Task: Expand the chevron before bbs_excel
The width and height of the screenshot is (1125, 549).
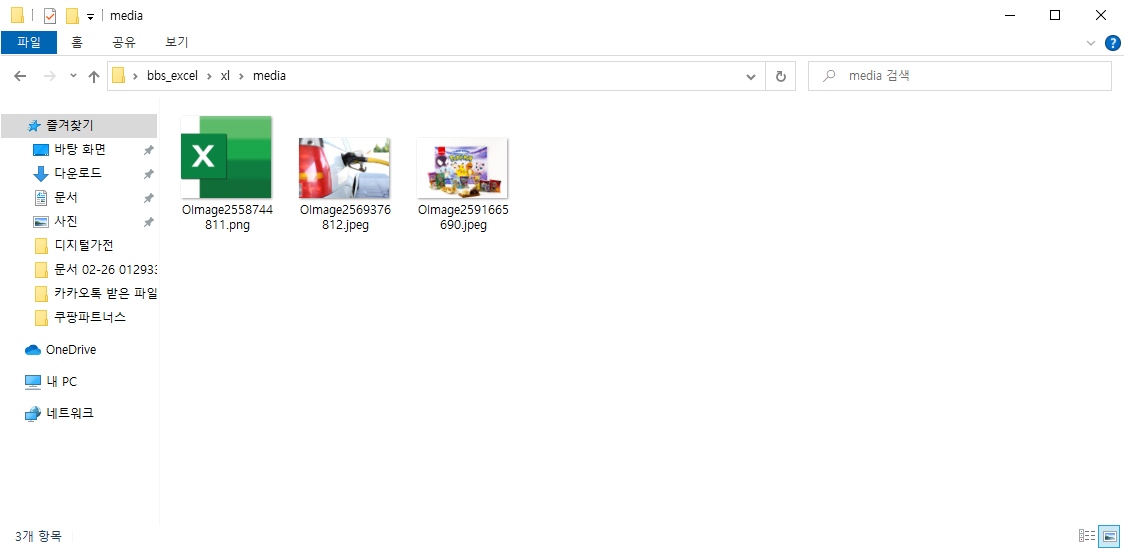Action: point(135,75)
